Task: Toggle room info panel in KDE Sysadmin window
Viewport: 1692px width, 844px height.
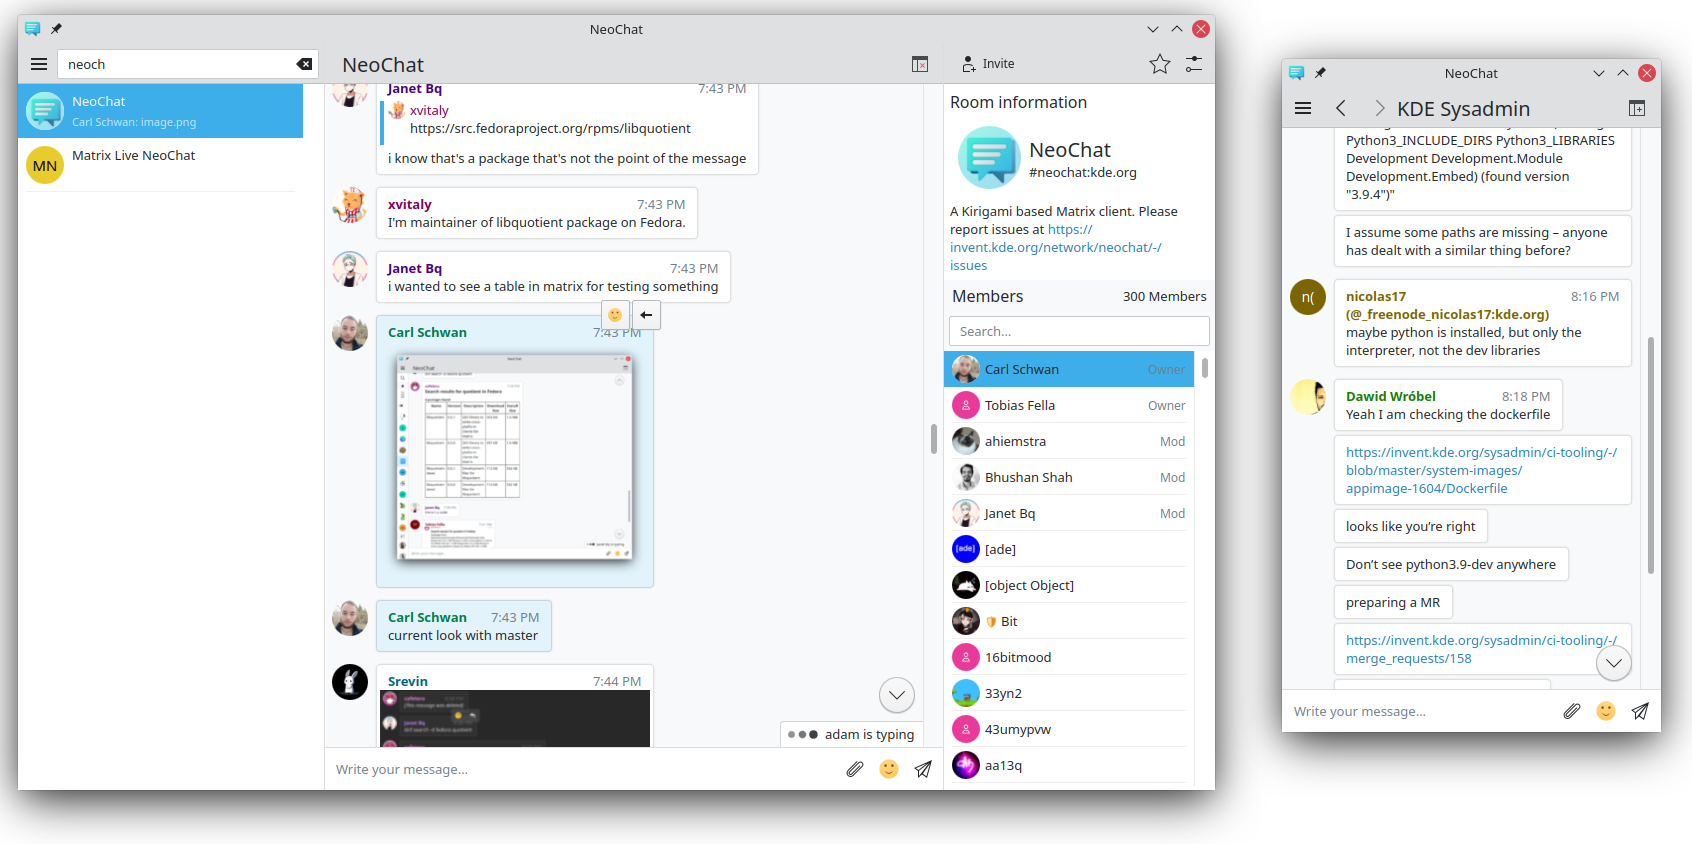Action: coord(1637,108)
